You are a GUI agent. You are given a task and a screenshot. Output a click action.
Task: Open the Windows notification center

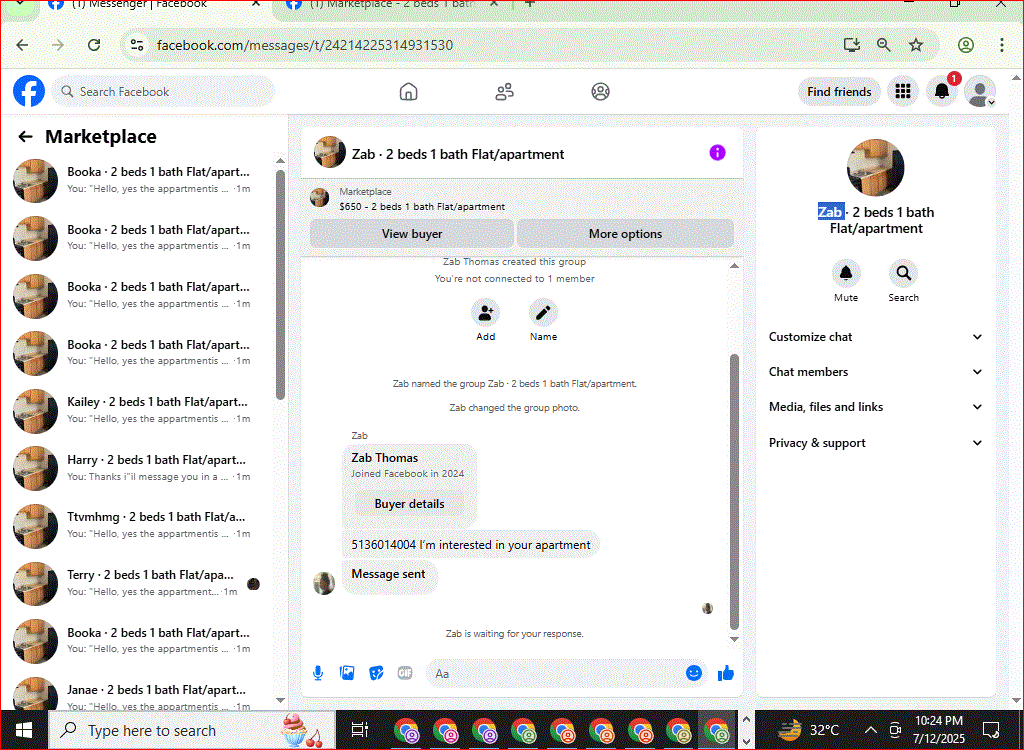(x=991, y=730)
